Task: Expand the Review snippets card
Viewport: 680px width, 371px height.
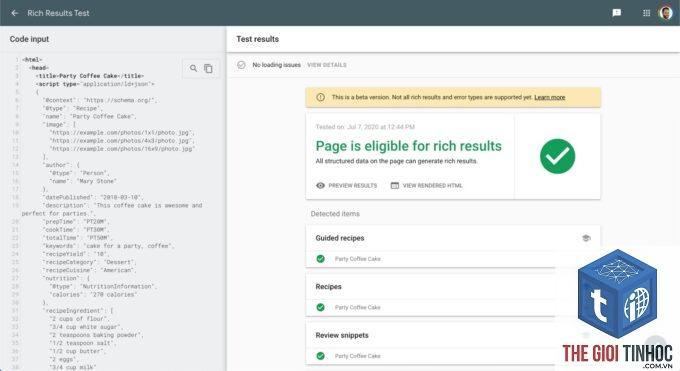Action: click(x=453, y=335)
